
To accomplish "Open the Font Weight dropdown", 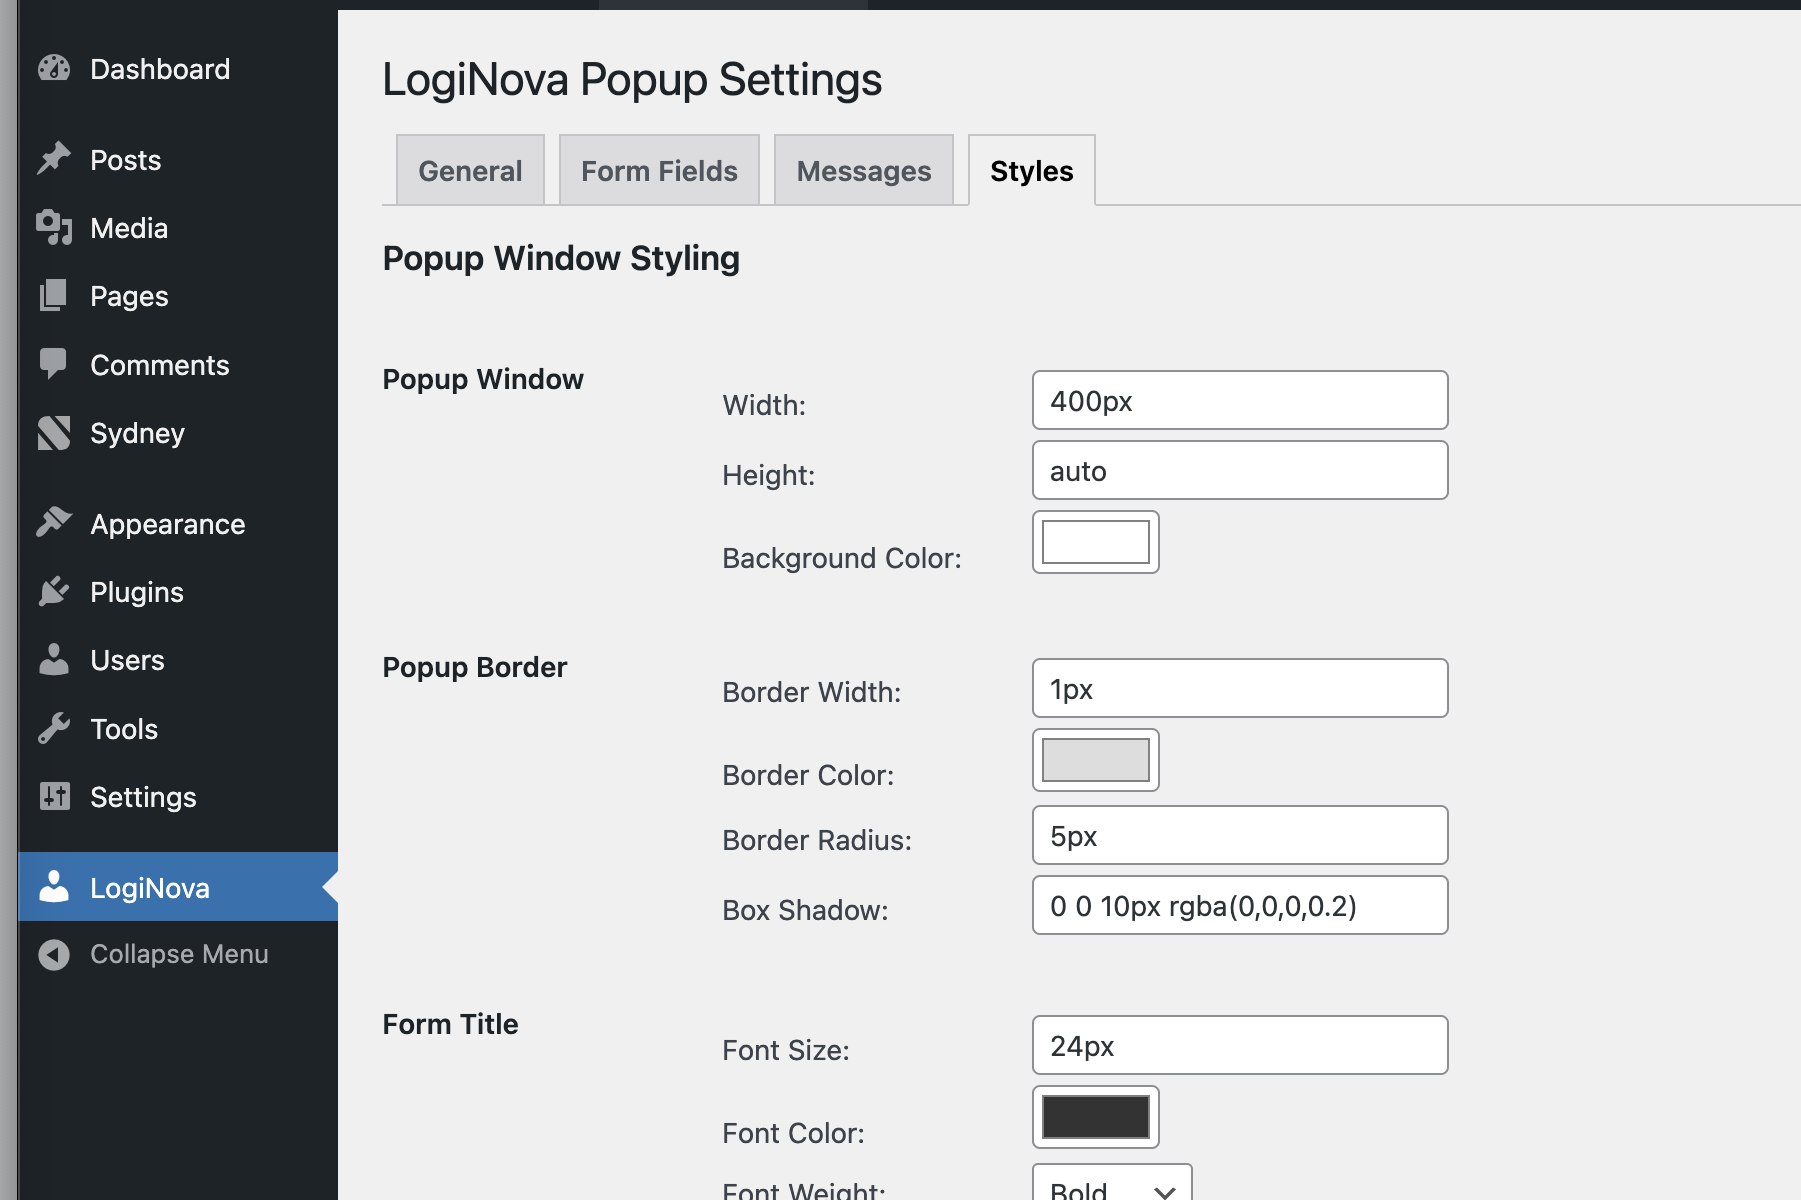I will (x=1110, y=1188).
